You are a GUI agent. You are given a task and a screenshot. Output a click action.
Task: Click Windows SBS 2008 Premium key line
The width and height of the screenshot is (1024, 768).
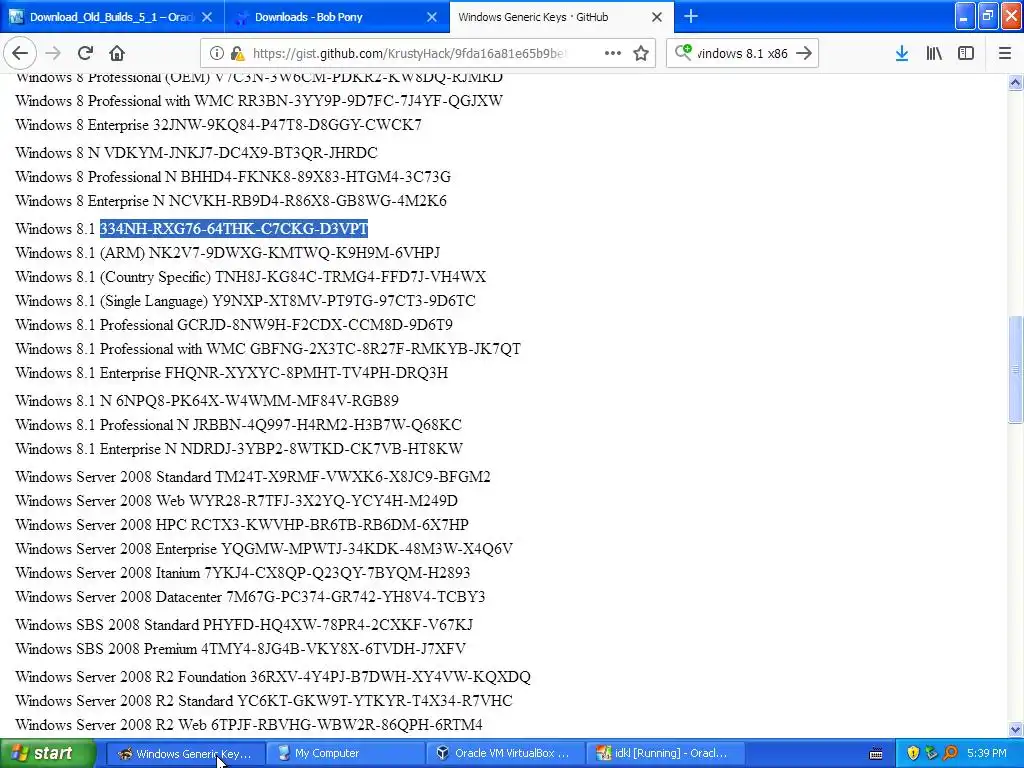coord(240,649)
